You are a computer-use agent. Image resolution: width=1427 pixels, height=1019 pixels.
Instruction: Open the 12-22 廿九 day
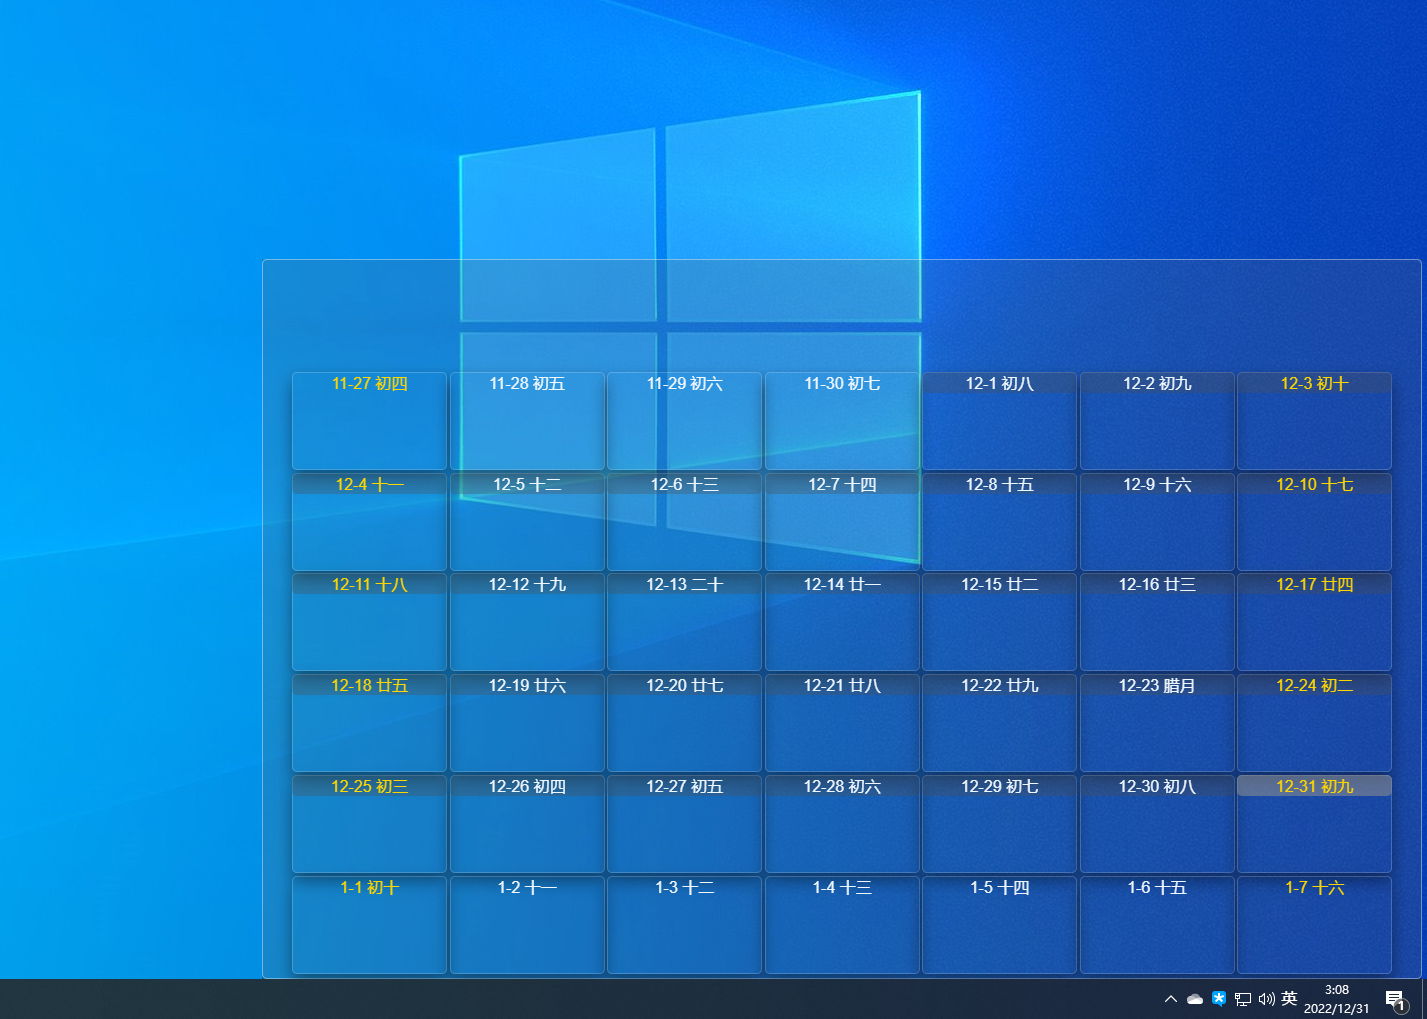[x=999, y=723]
